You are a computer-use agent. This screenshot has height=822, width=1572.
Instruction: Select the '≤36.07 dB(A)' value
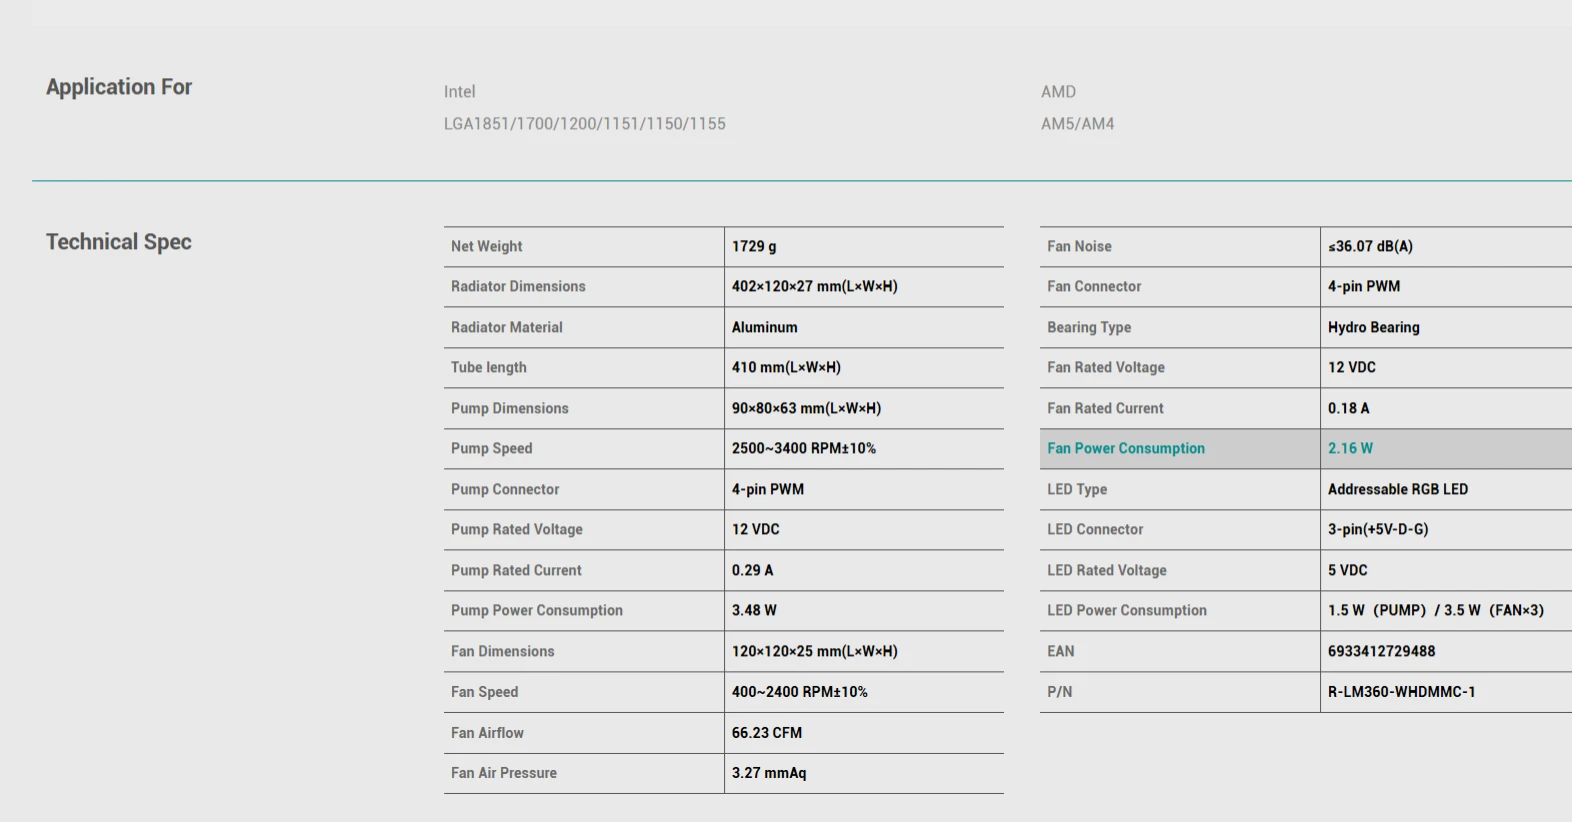coord(1370,246)
